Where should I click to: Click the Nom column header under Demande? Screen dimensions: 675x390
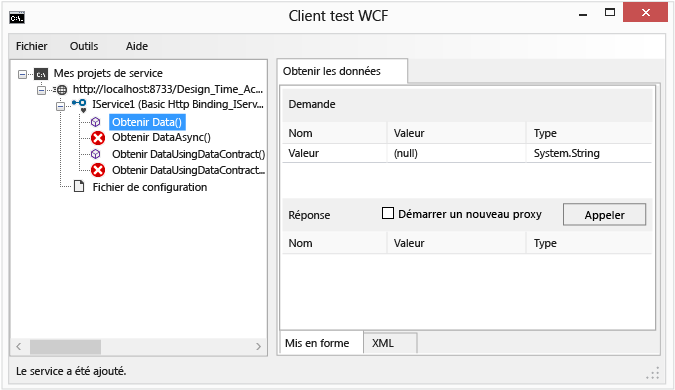335,133
